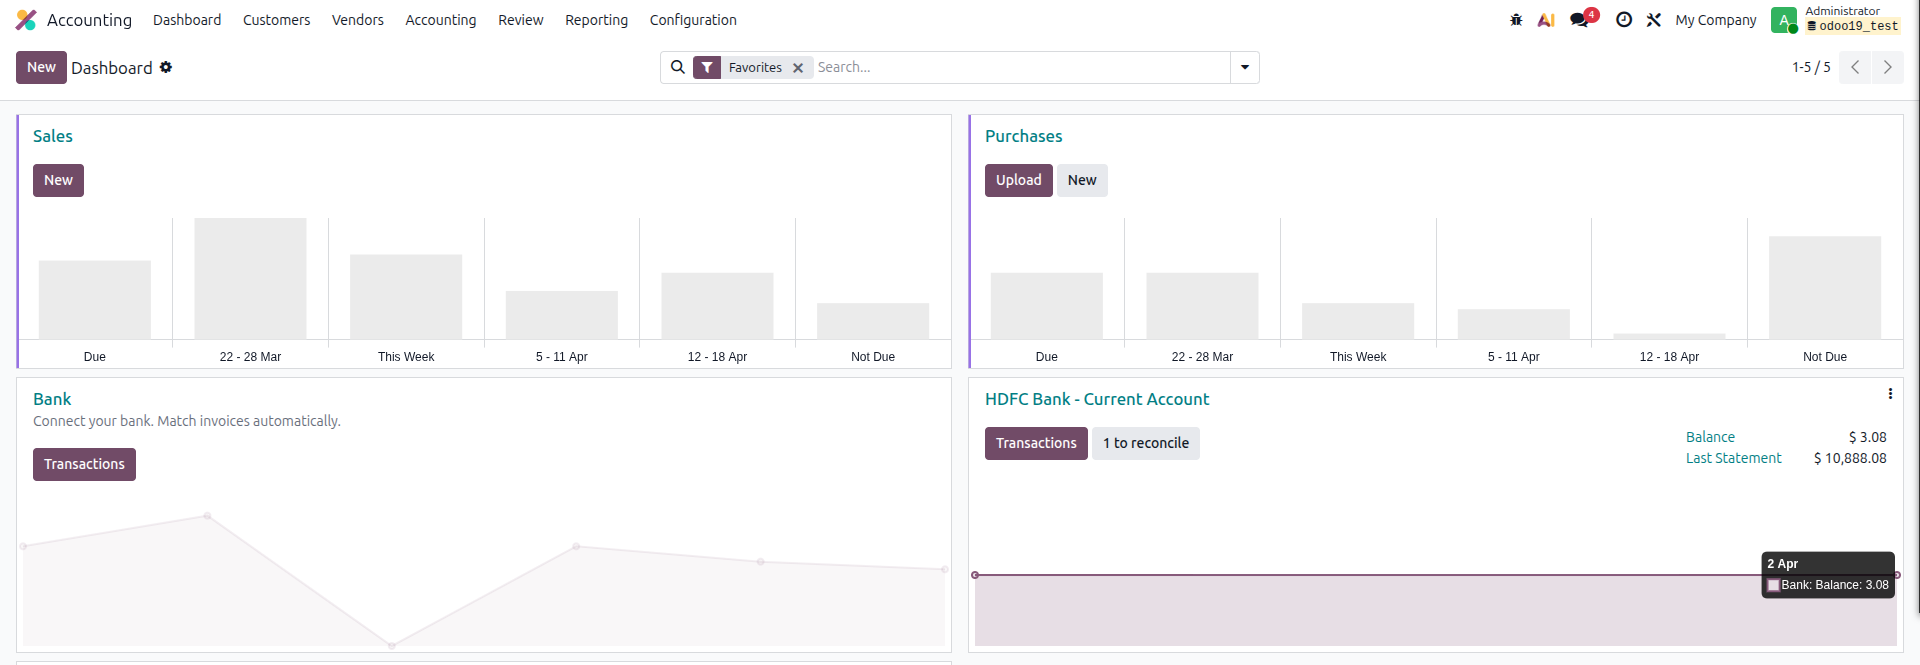
Task: Go to previous page arrow
Action: 1855,67
